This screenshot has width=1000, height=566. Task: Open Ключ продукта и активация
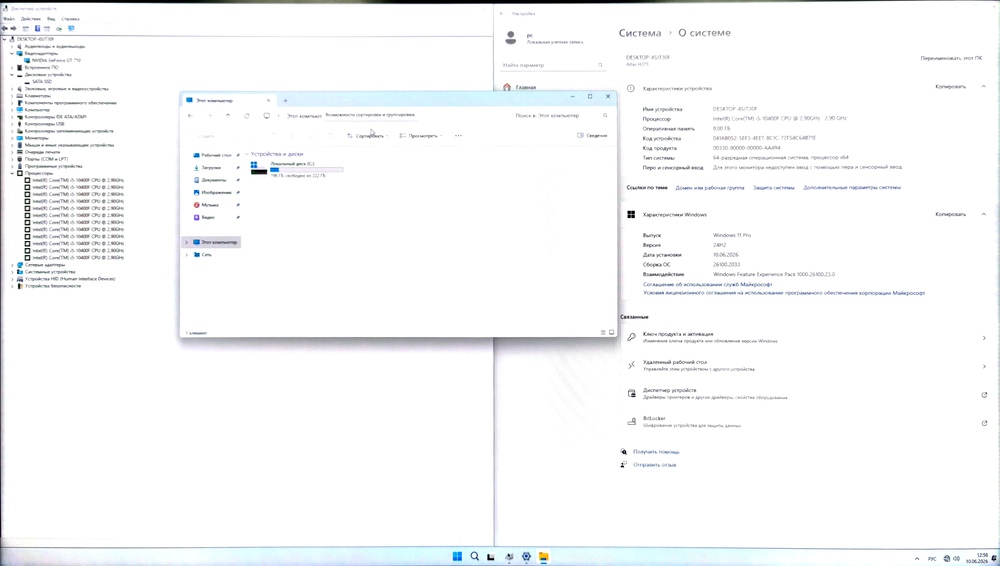[809, 338]
